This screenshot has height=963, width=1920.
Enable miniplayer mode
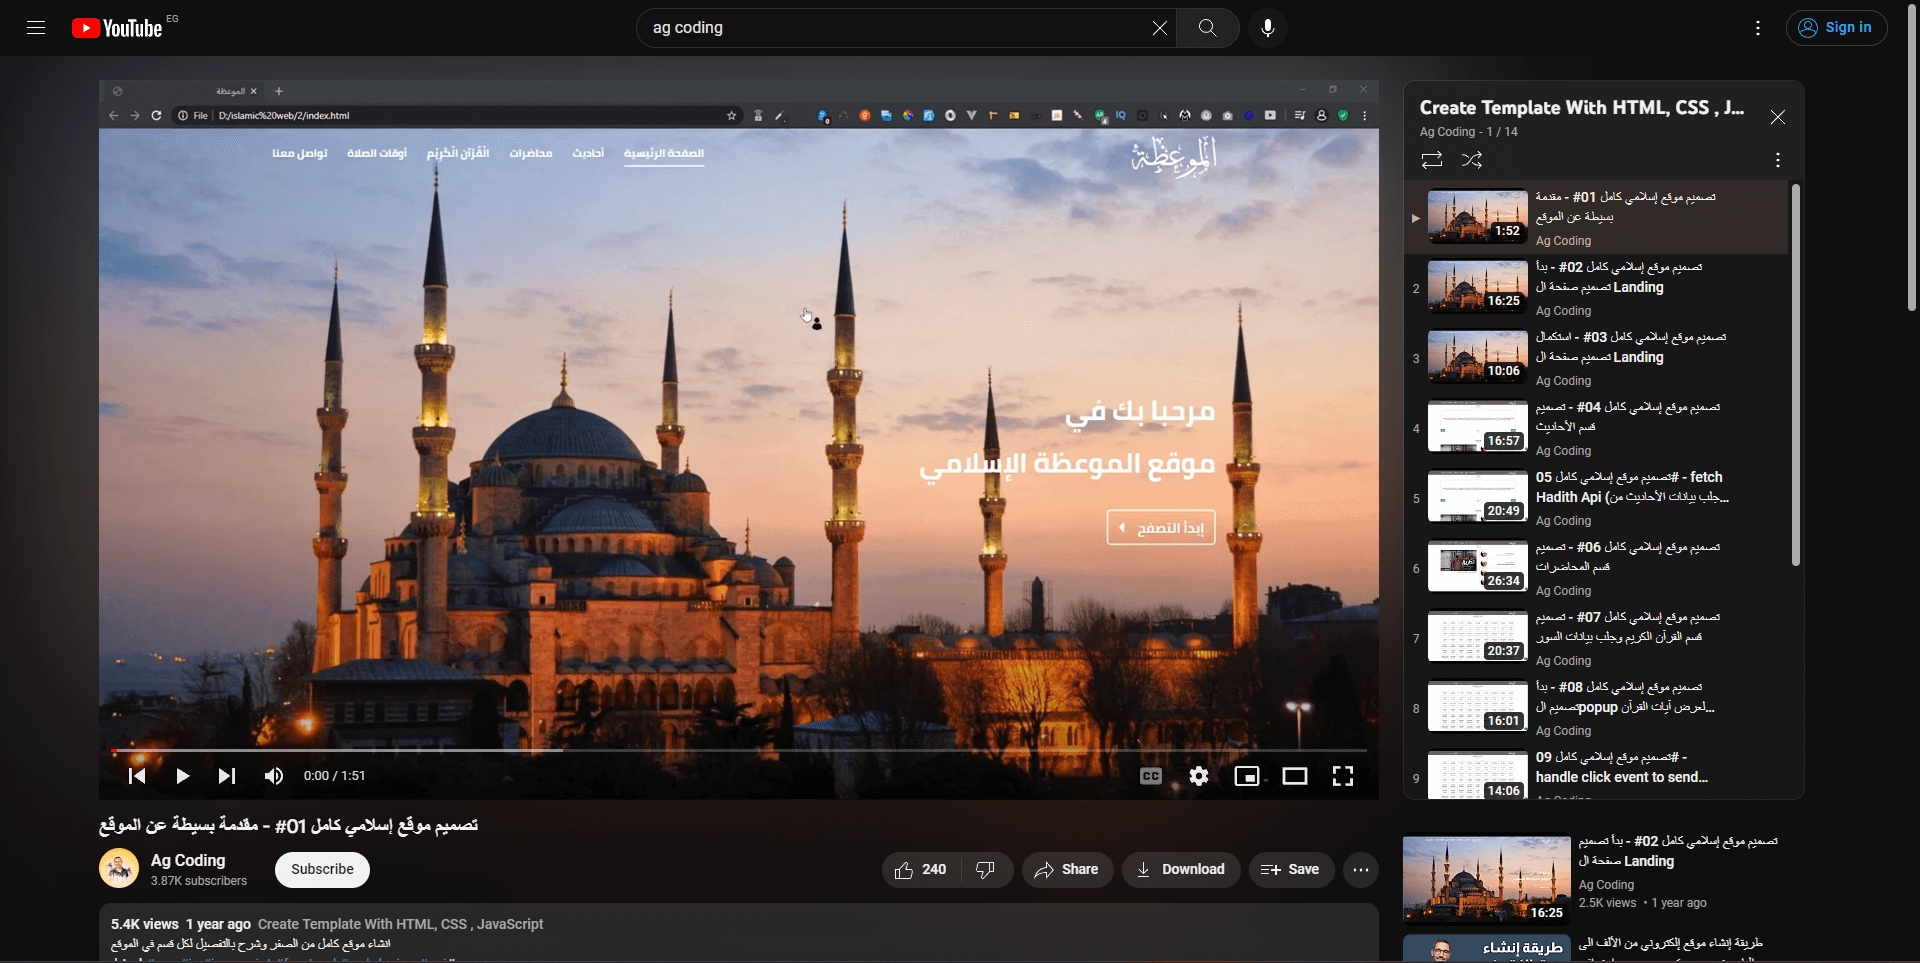click(x=1246, y=776)
